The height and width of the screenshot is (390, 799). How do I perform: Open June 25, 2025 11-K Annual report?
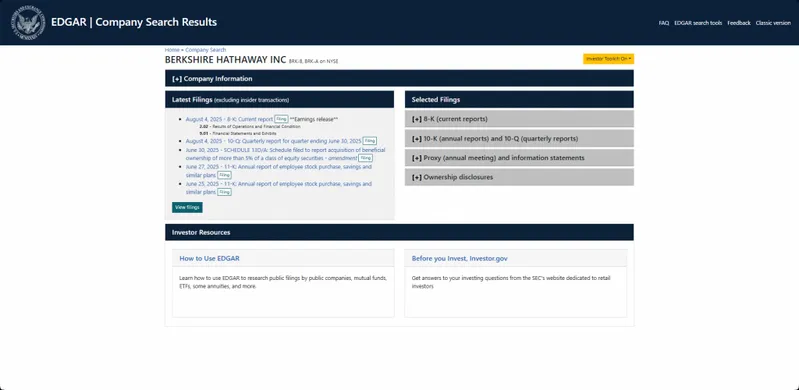pyautogui.click(x=278, y=188)
